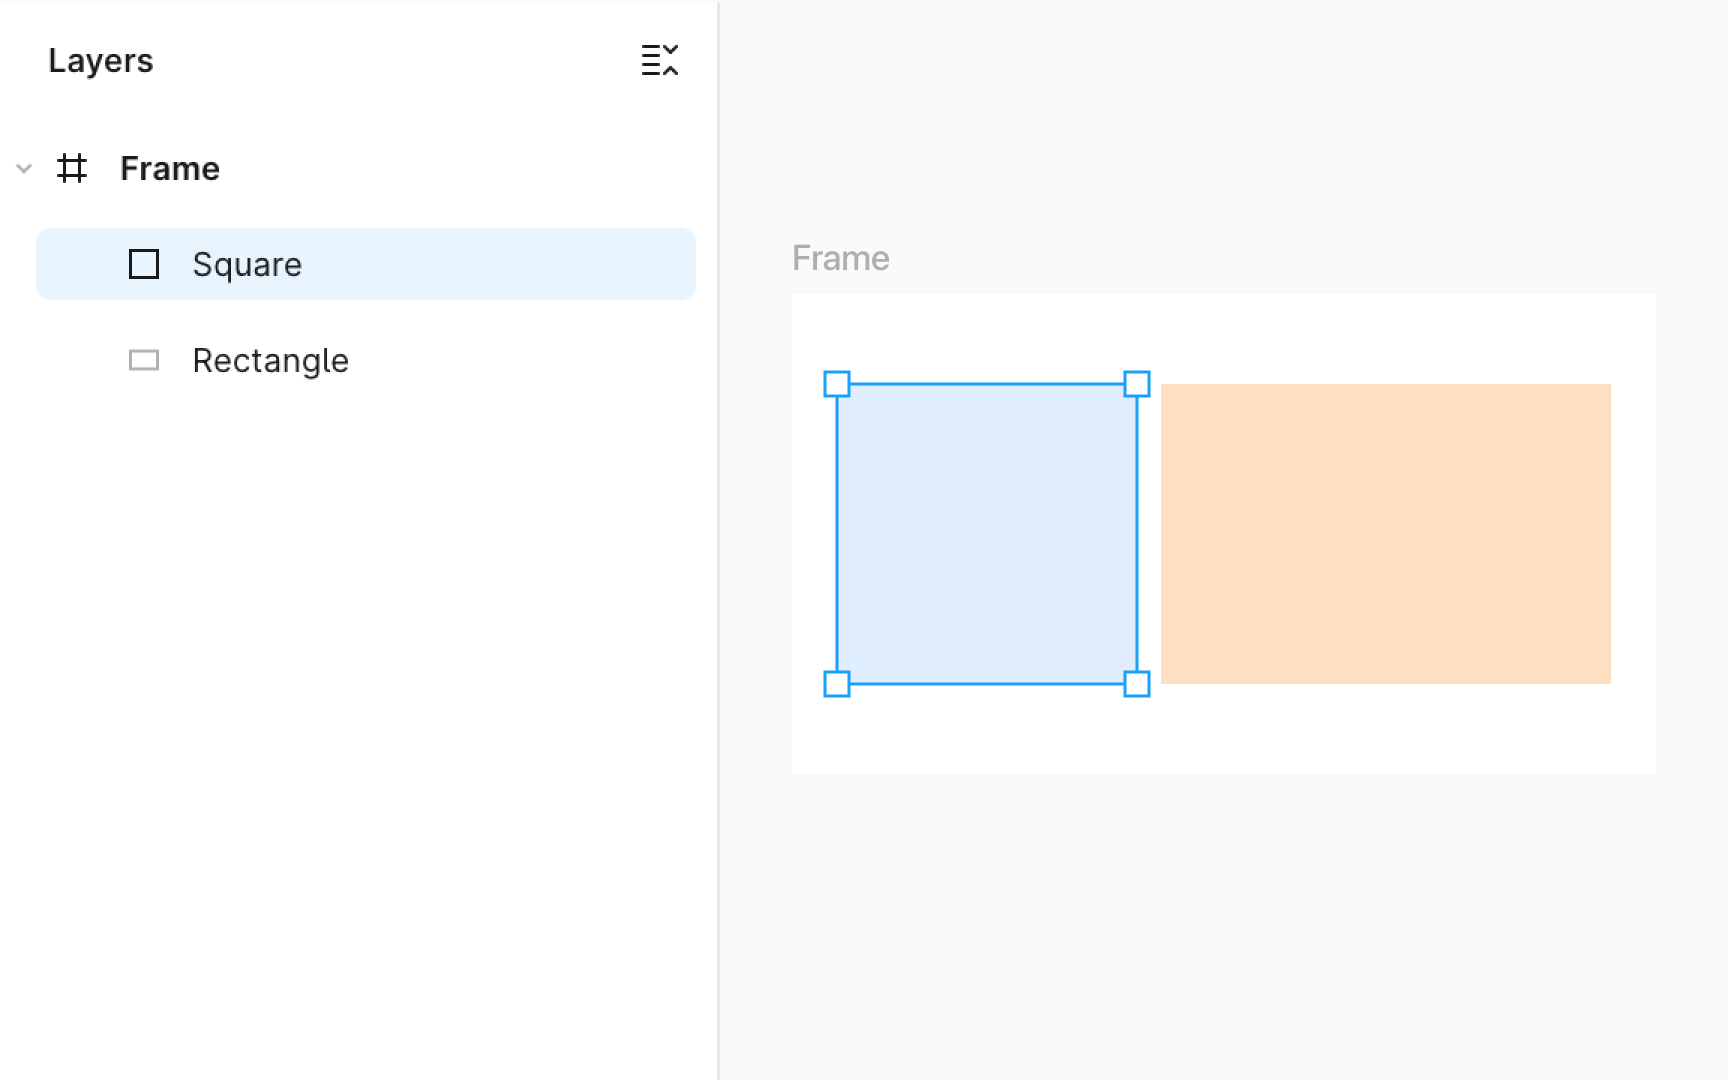
Task: Click the Layers panel heading
Action: pyautogui.click(x=100, y=60)
